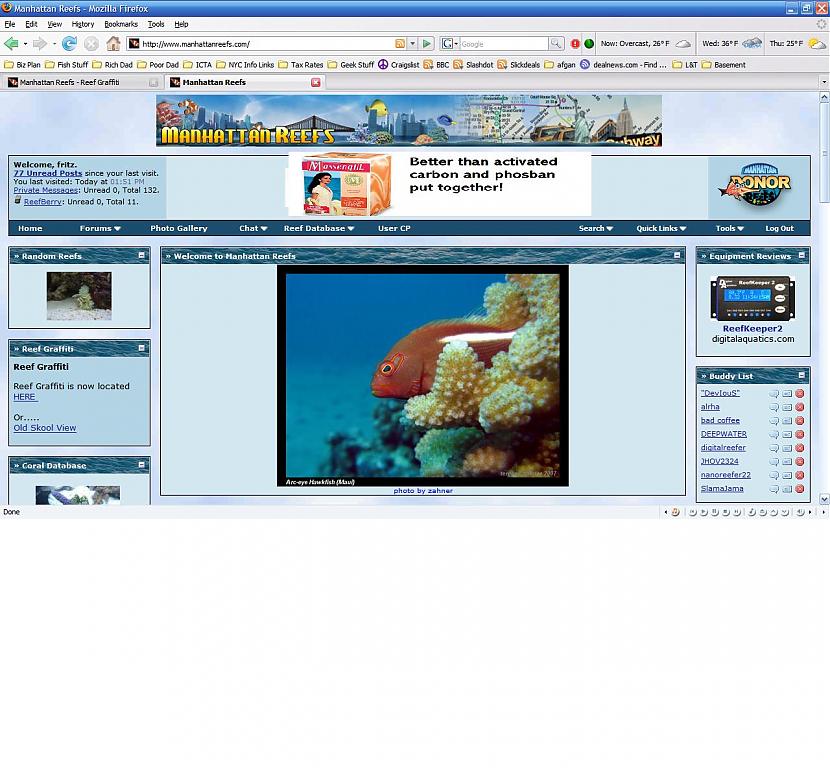The height and width of the screenshot is (768, 830).
Task: Click the page scrollbar down arrow
Action: click(x=824, y=499)
